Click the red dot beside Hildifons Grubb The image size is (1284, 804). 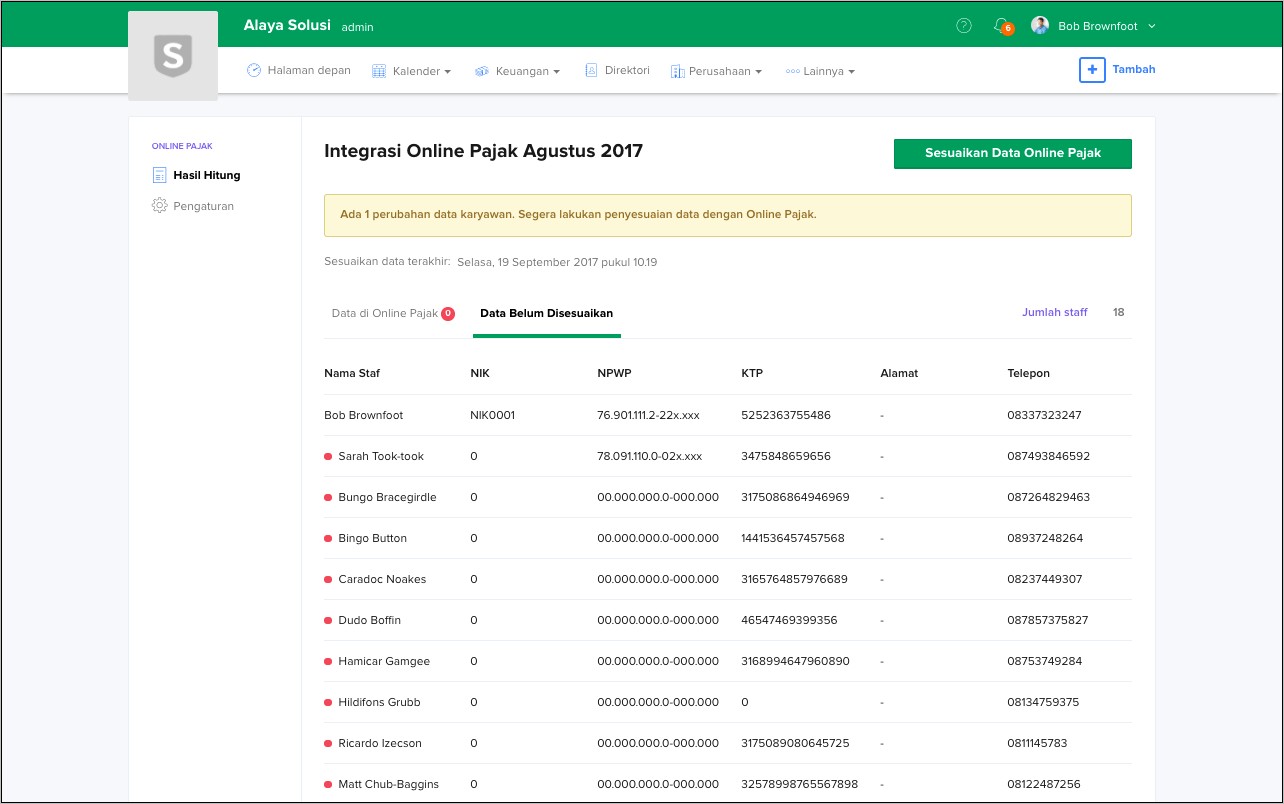328,702
